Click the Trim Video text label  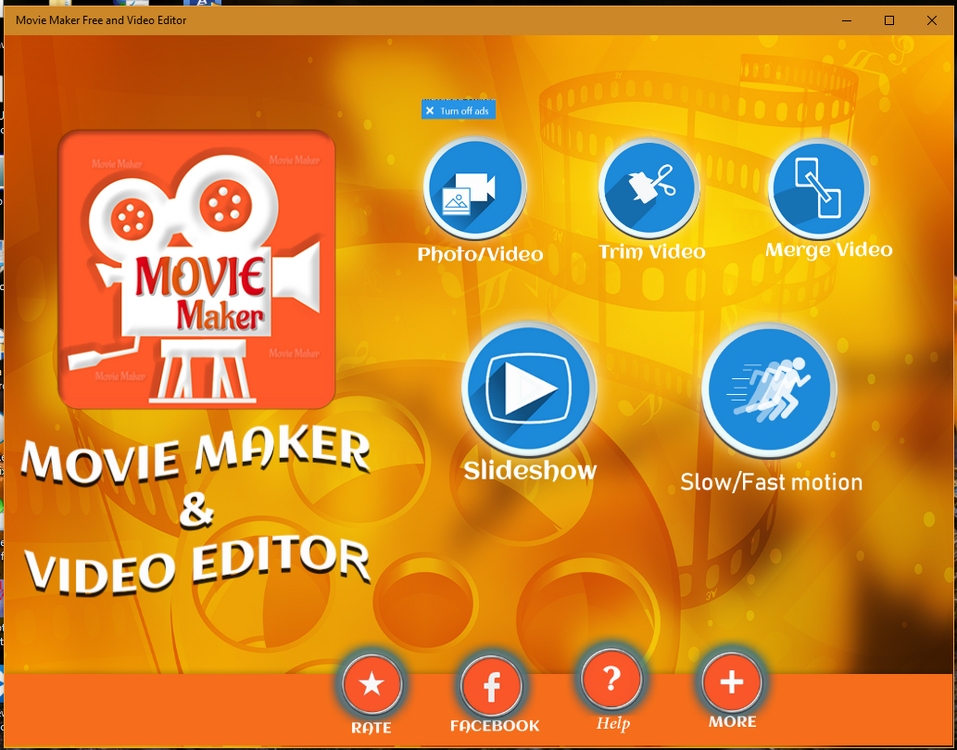click(x=652, y=251)
